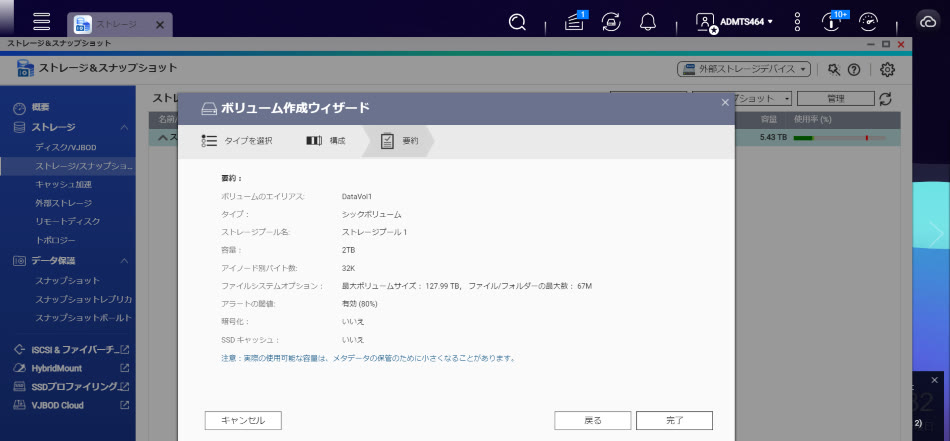This screenshot has width=950, height=441.
Task: Go to タイプを選択 wizard step
Action: (237, 141)
